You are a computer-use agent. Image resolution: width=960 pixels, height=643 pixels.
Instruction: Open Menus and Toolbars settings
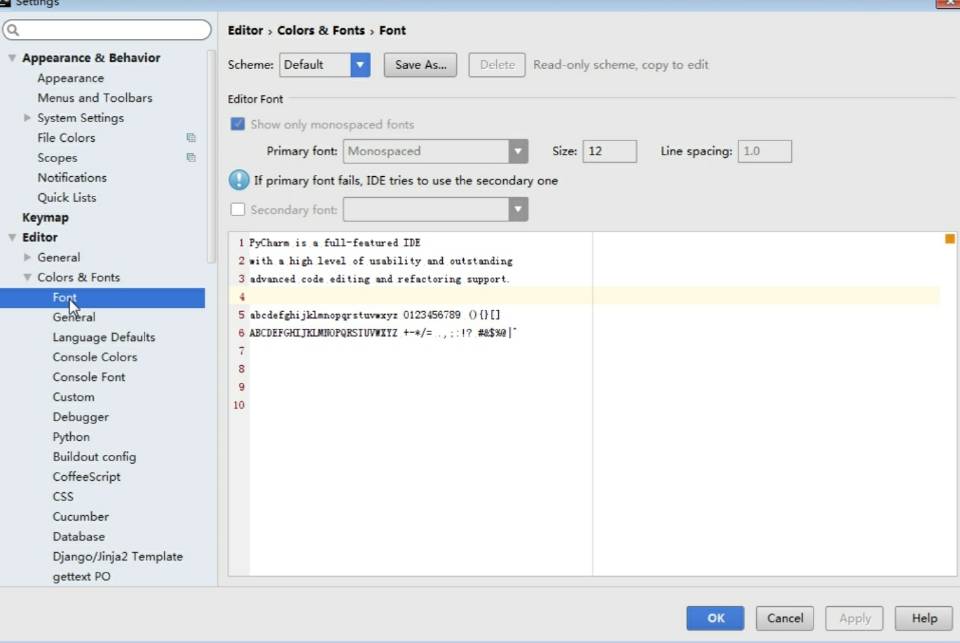click(95, 98)
